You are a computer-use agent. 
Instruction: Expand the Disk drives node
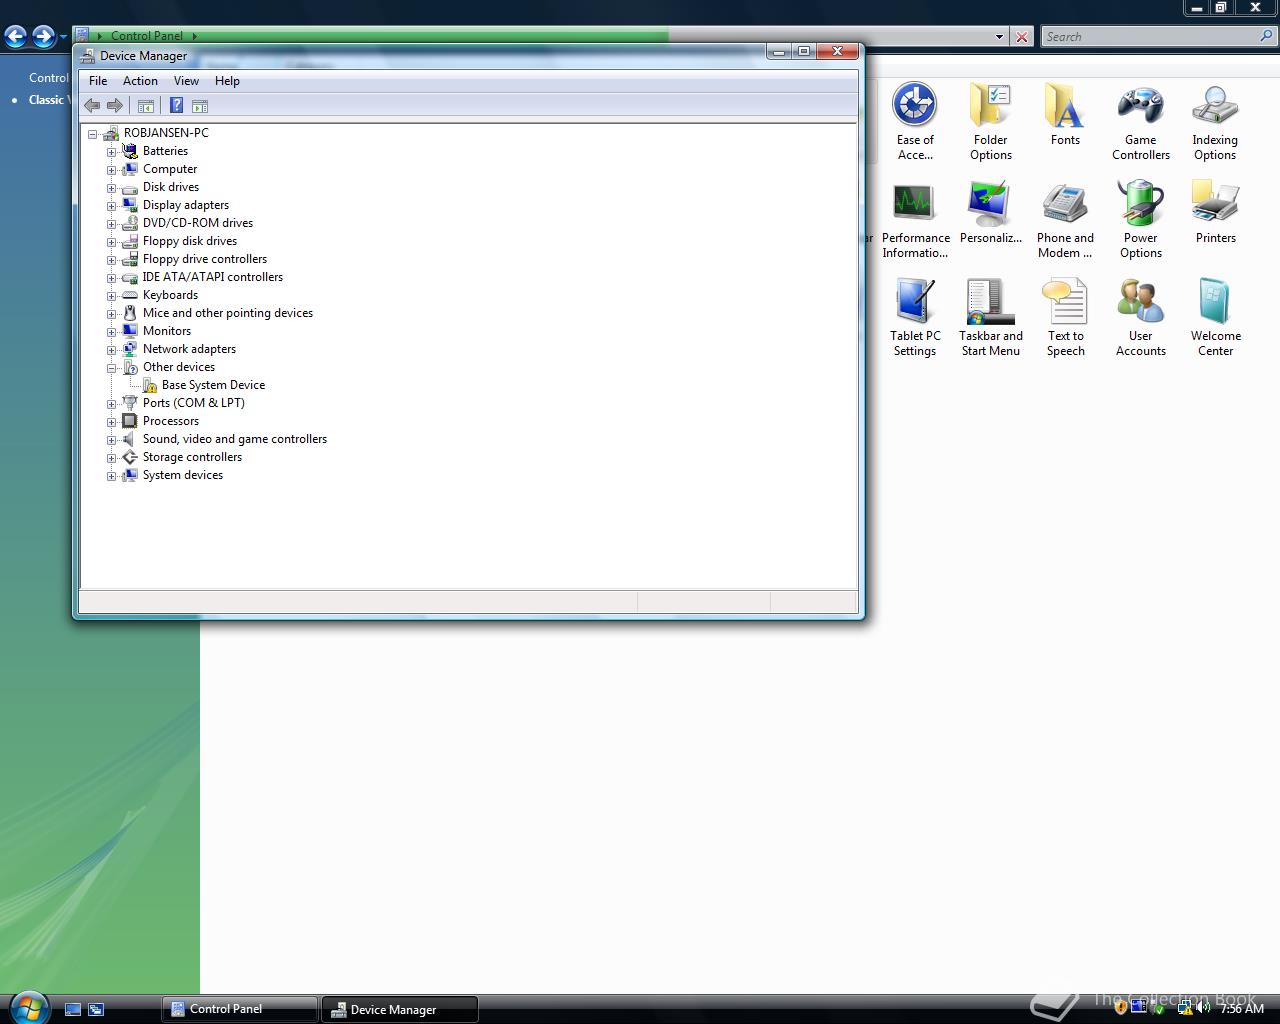coord(112,188)
